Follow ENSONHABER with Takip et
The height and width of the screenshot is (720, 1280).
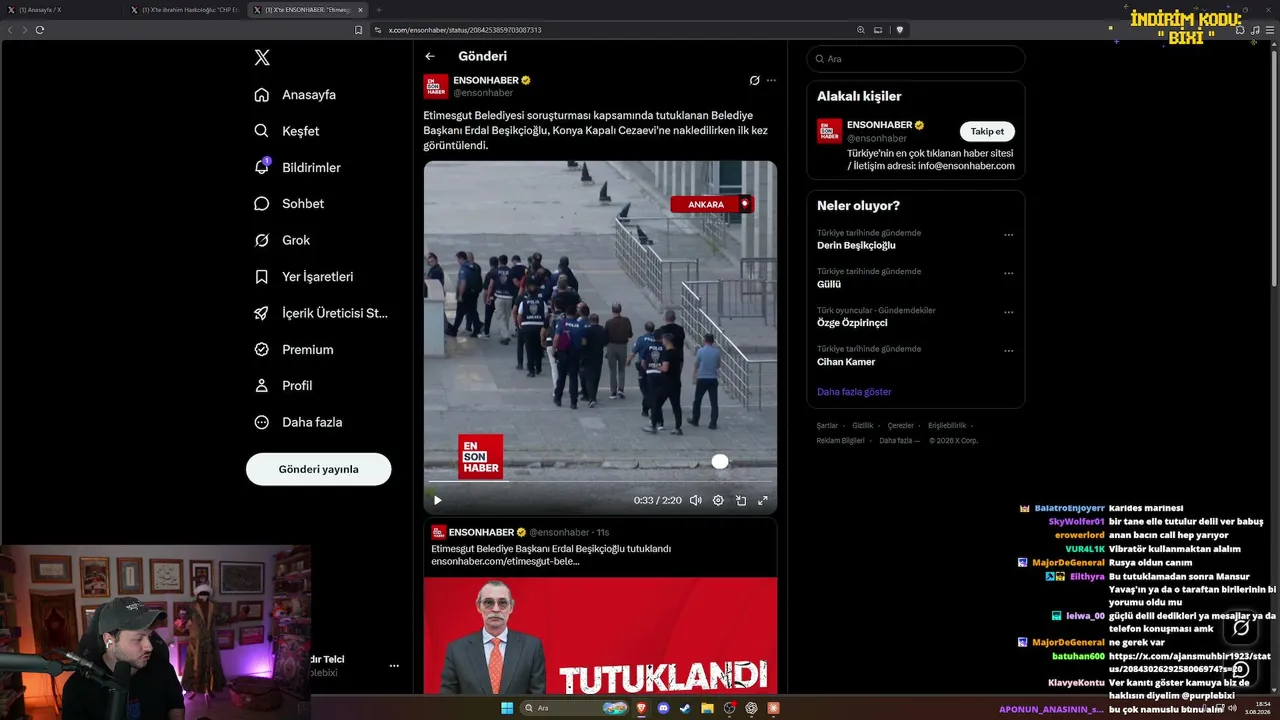tap(987, 131)
